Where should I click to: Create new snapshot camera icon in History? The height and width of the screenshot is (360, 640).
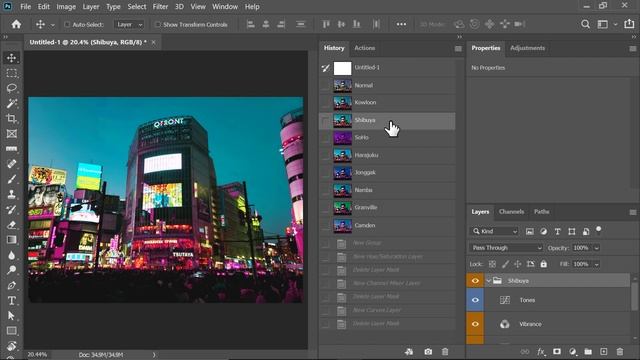coord(428,352)
